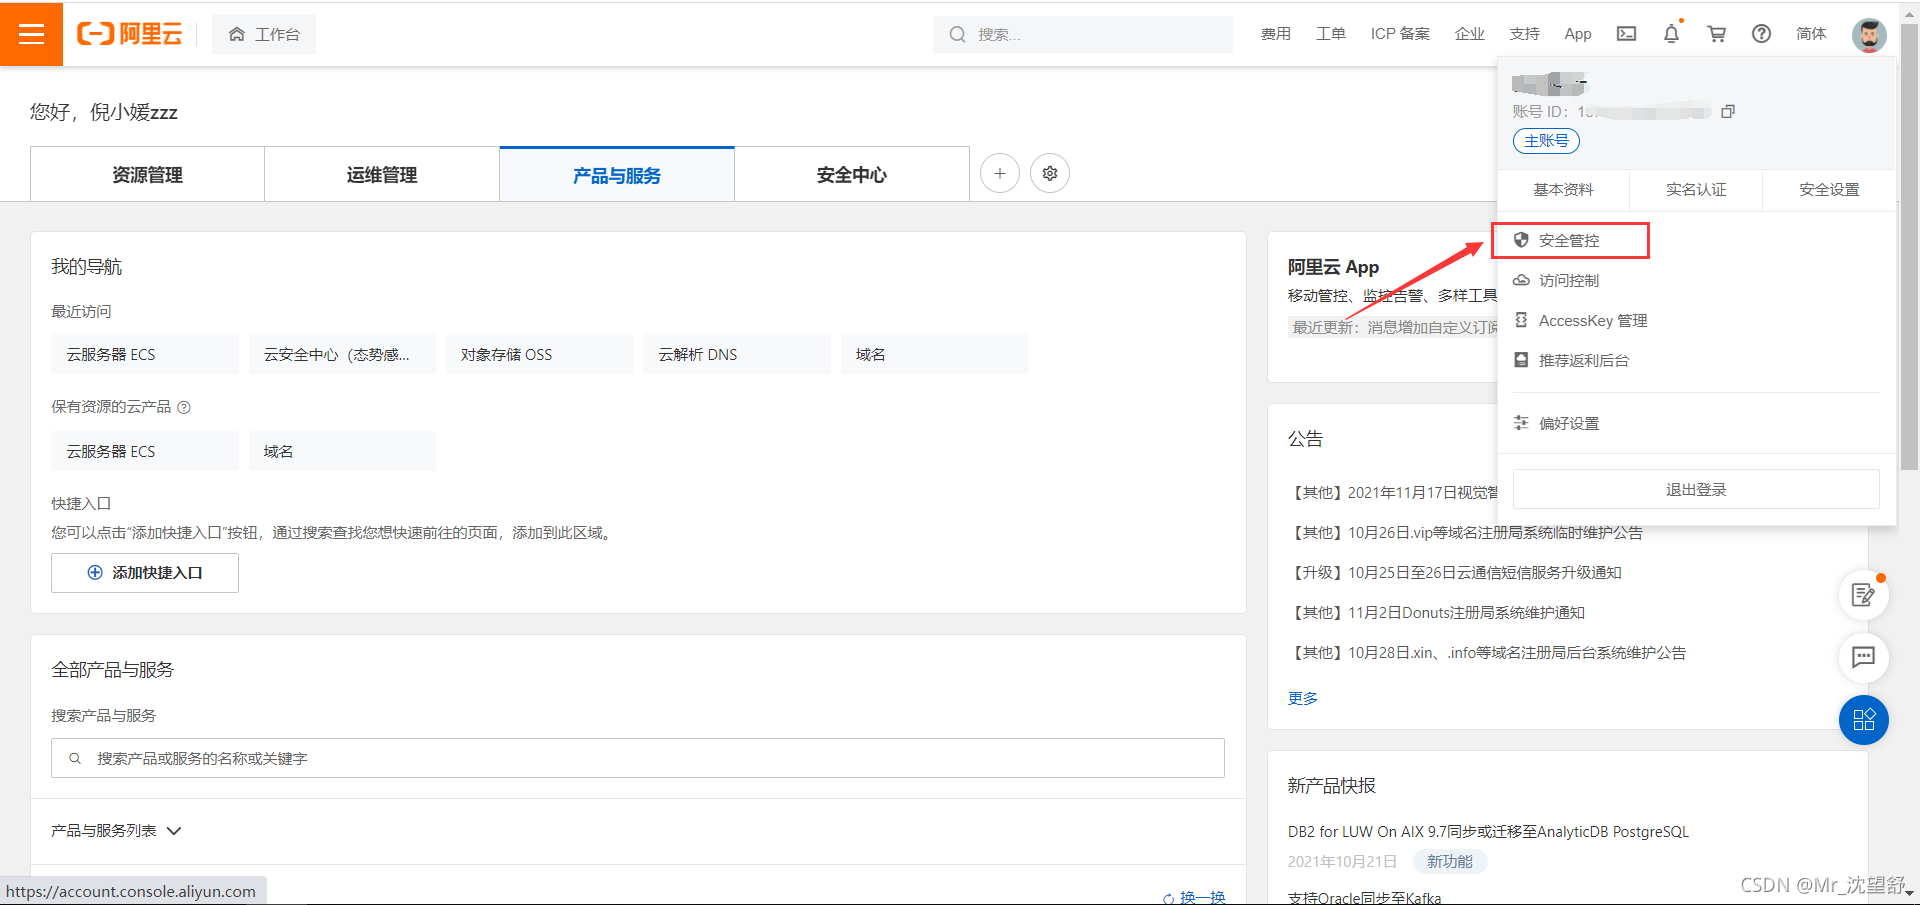Open 安全设置 in account panel
This screenshot has height=905, width=1920.
(1829, 190)
